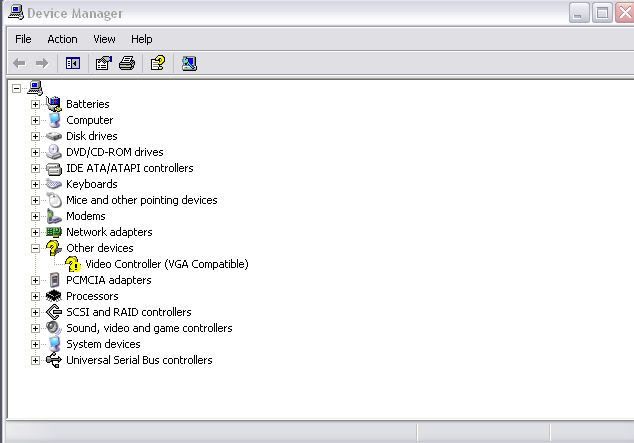
Task: Select the Keyboards label
Action: click(92, 184)
